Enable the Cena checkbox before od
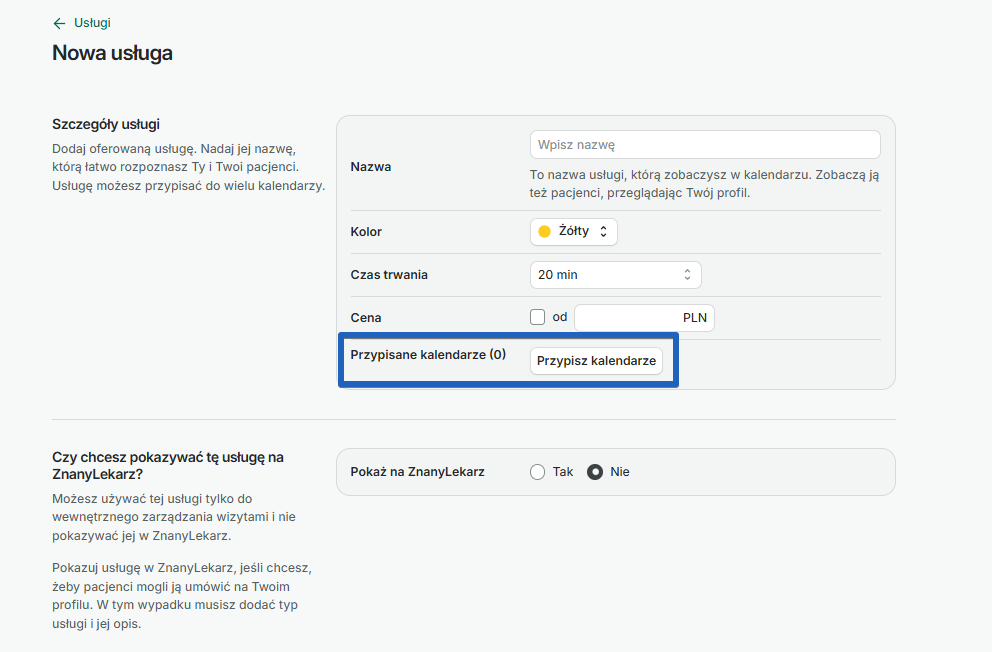The height and width of the screenshot is (652, 992). pyautogui.click(x=537, y=316)
